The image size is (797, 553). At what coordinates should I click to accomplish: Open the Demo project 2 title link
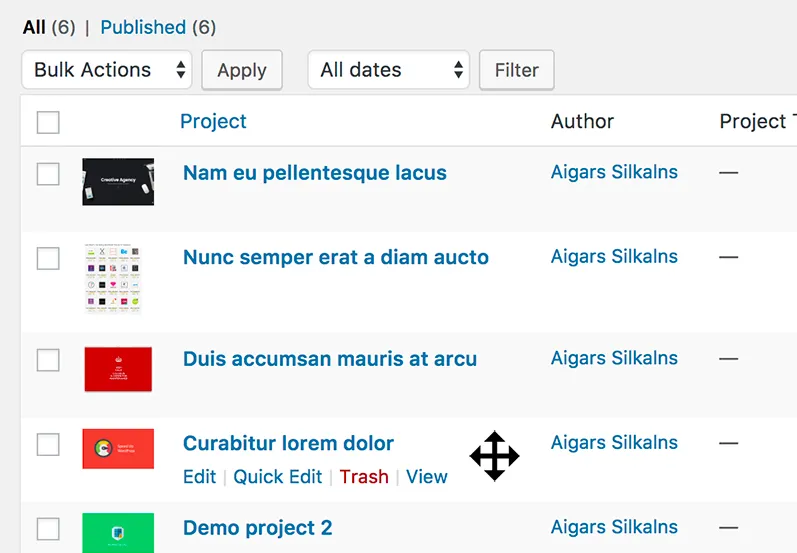coord(258,528)
